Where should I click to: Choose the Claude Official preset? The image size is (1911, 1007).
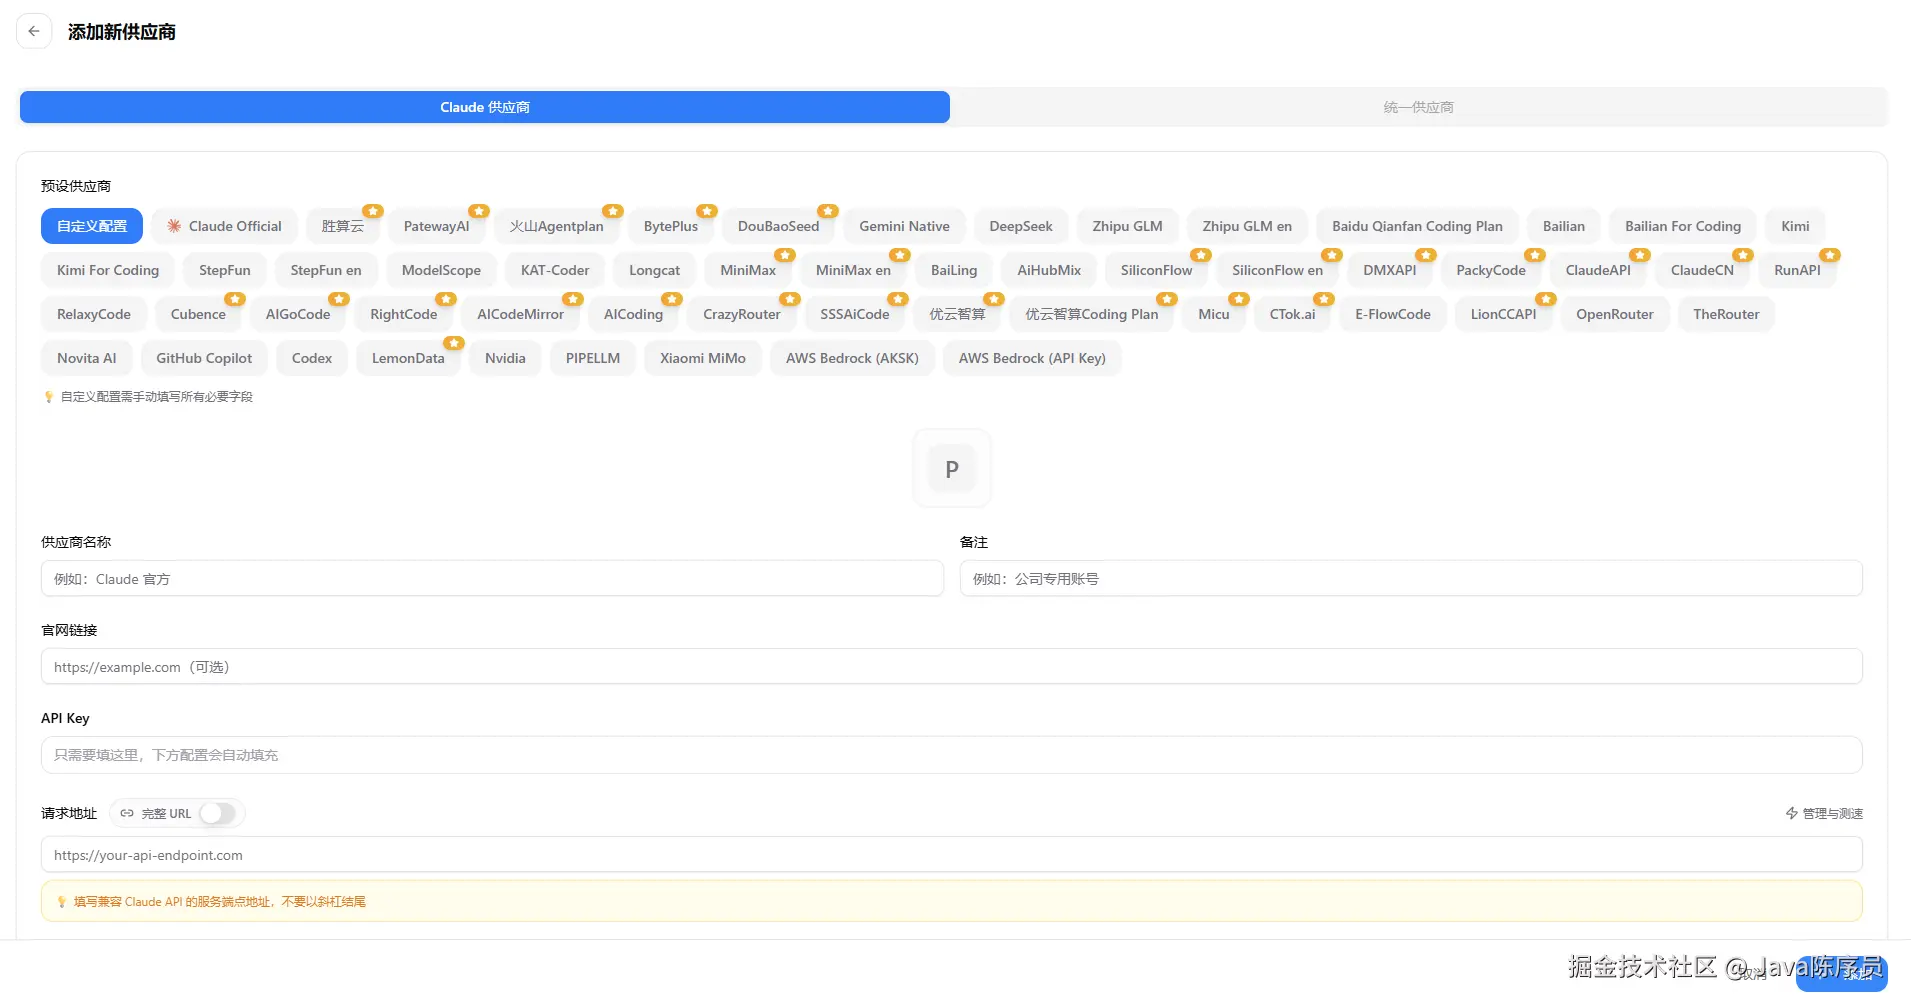pos(225,226)
